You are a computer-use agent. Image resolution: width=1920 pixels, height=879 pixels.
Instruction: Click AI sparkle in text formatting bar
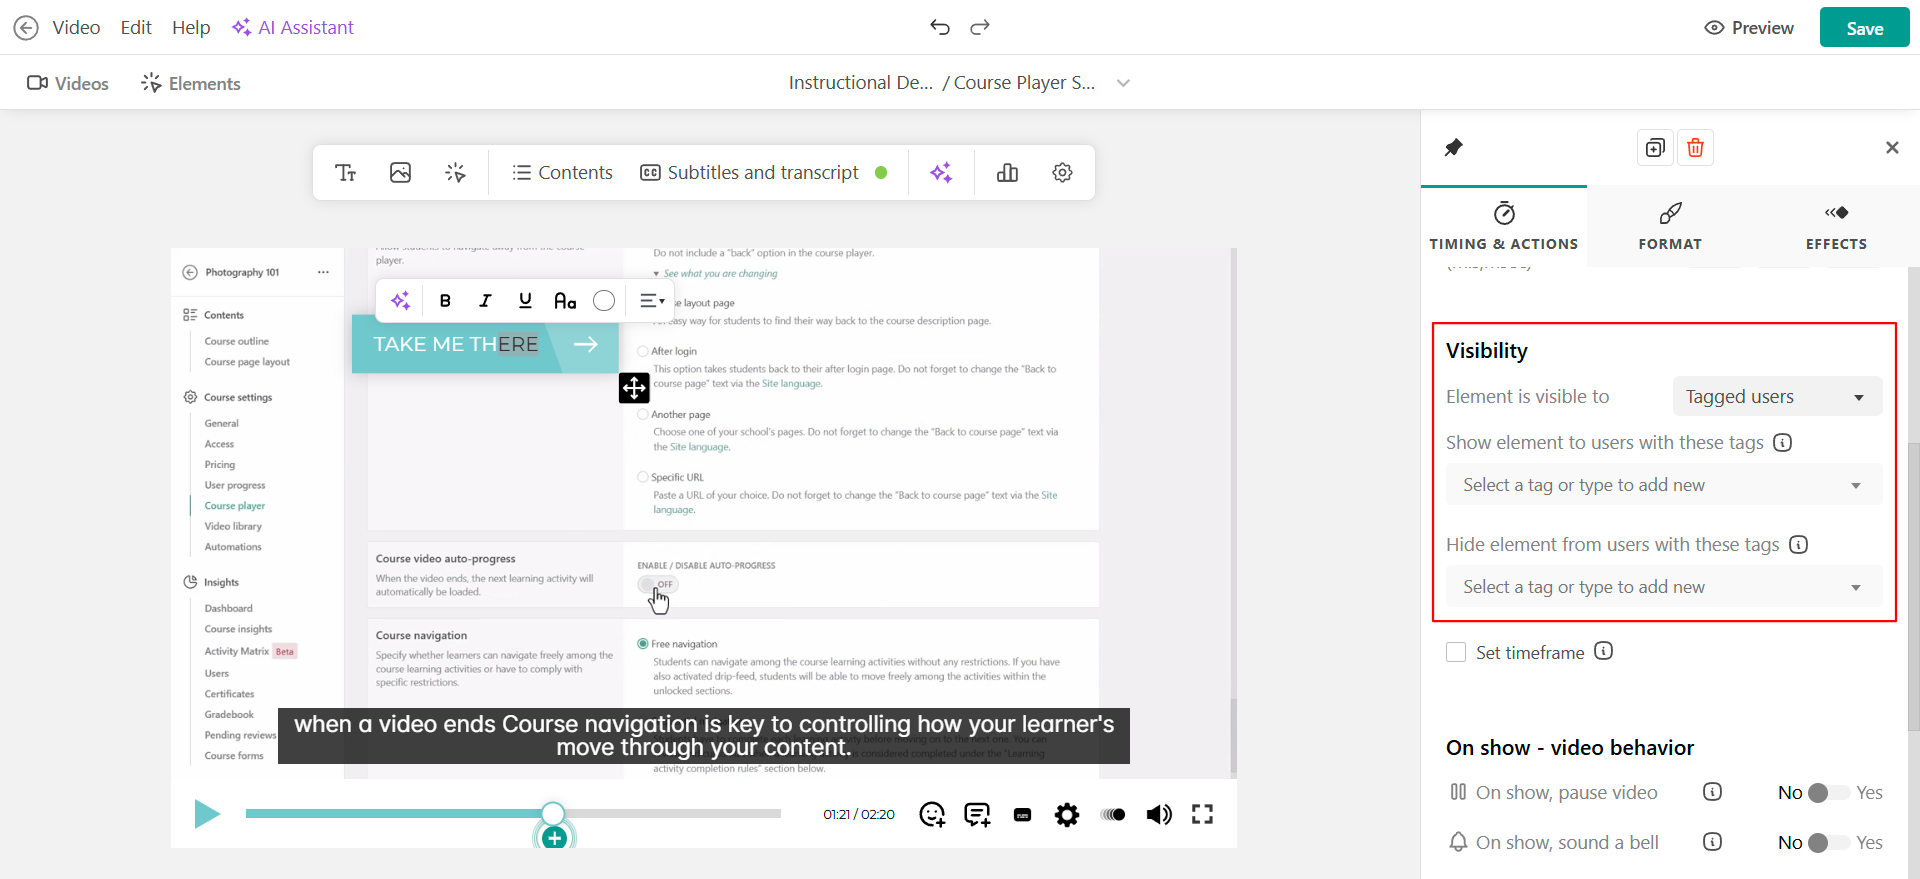400,300
